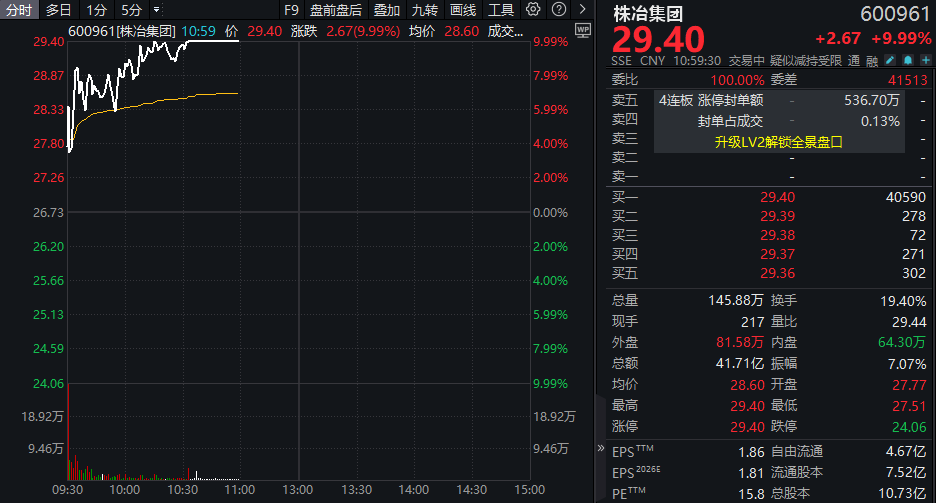
Task: Select the 5分 five-minute chart tab
Action: (x=131, y=10)
